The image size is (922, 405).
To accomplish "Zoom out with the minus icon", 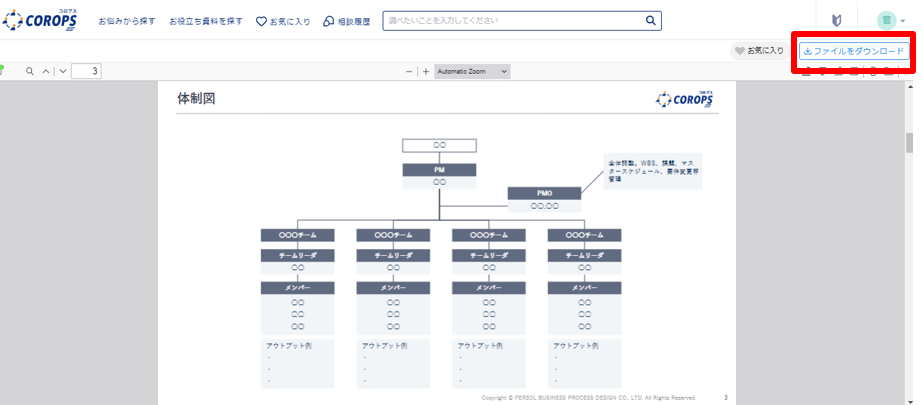I will point(409,71).
